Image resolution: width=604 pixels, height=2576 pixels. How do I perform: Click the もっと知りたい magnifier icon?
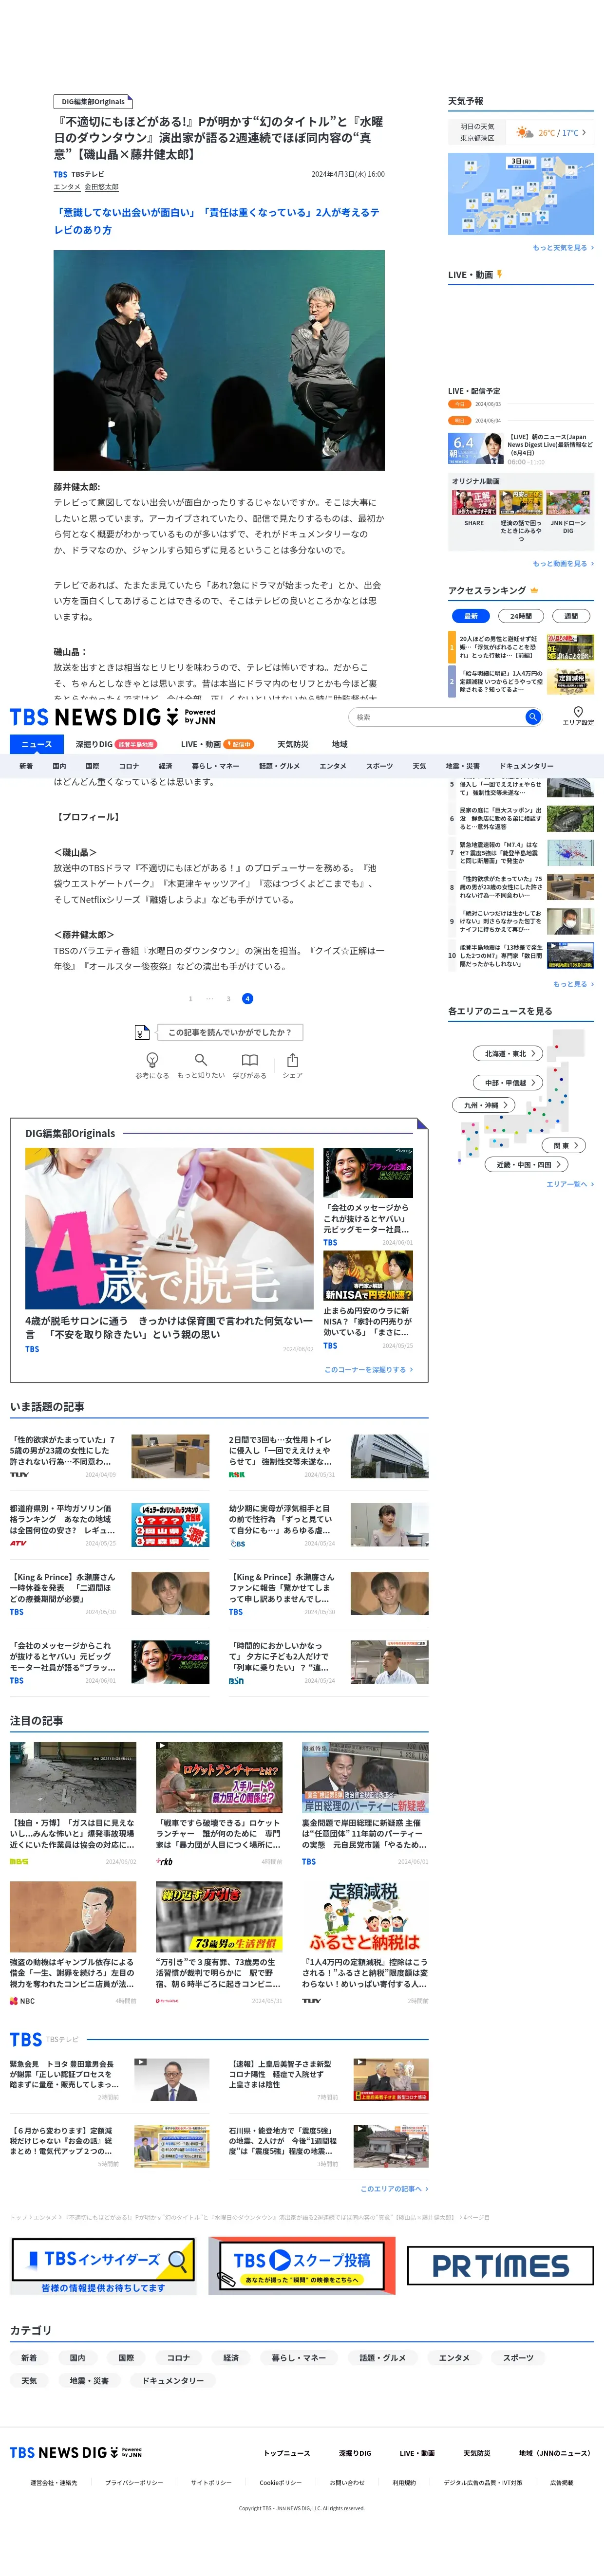pos(201,1060)
